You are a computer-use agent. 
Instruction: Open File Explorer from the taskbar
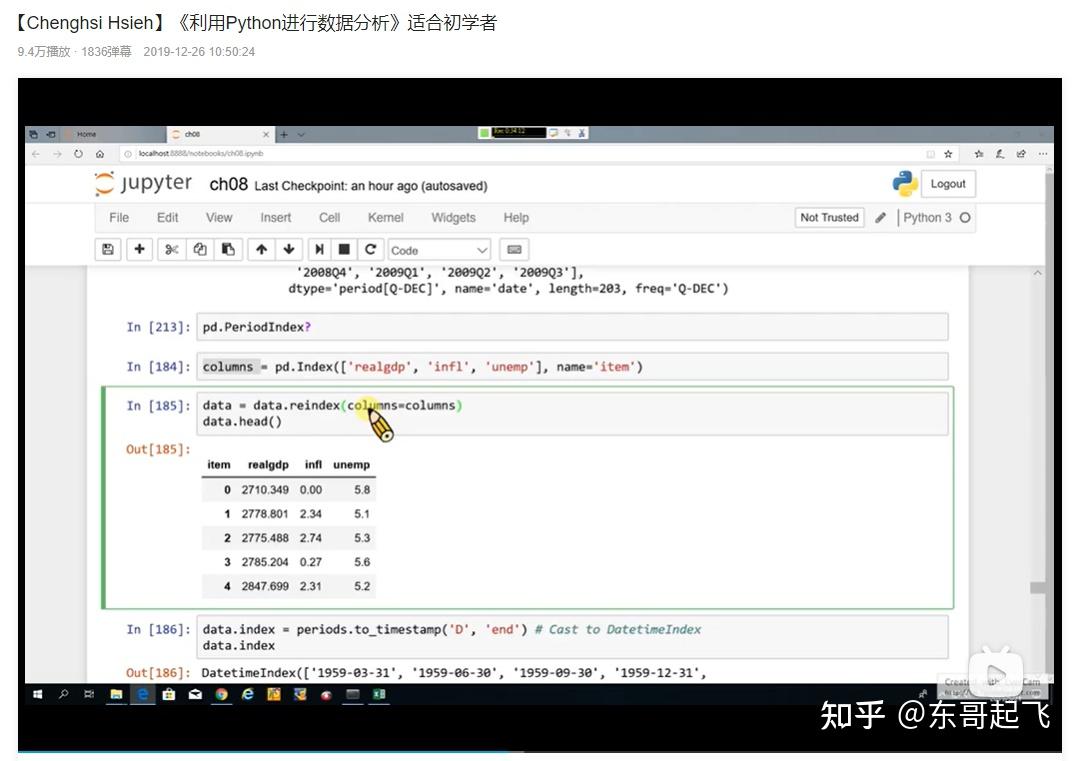[116, 694]
